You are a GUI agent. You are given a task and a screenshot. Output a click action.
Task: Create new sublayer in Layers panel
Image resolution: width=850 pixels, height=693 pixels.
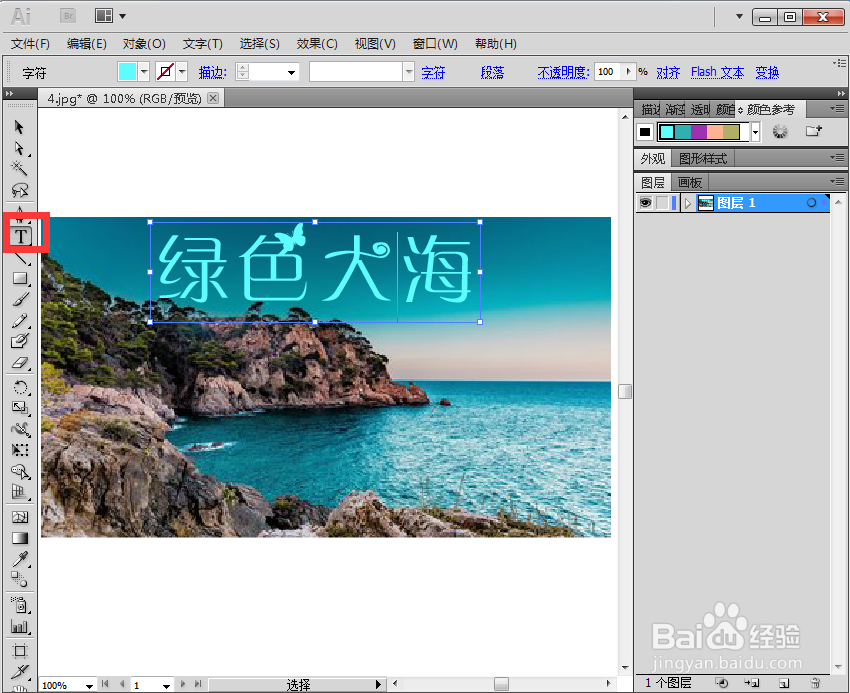click(x=752, y=683)
